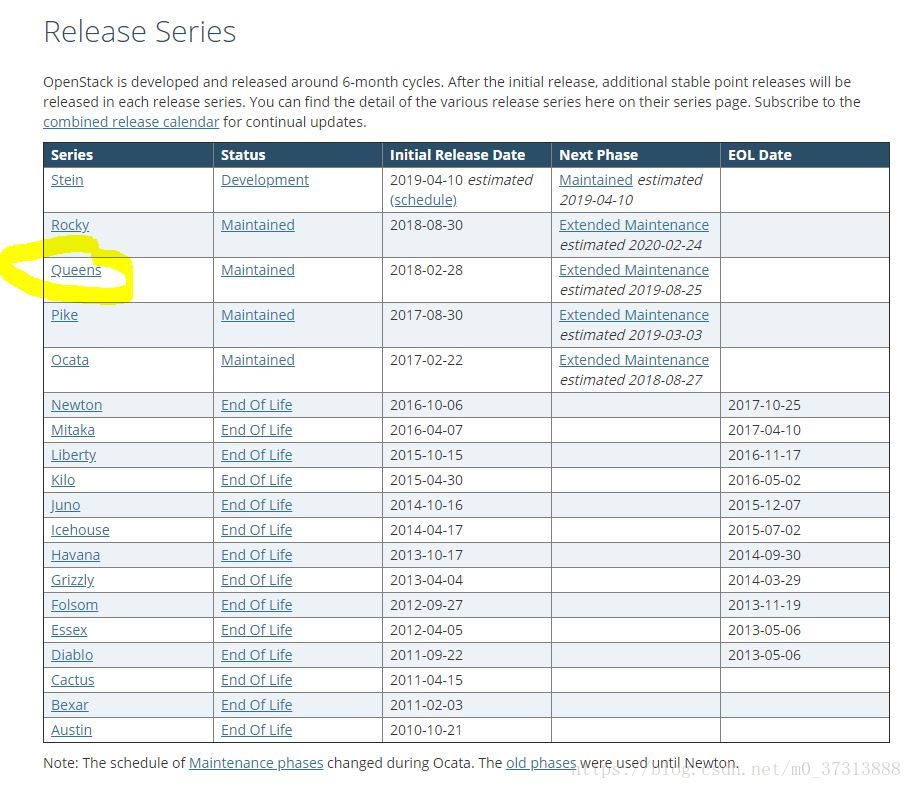This screenshot has width=912, height=789.
Task: Click End Of Life link in Cactus row
Action: click(256, 680)
